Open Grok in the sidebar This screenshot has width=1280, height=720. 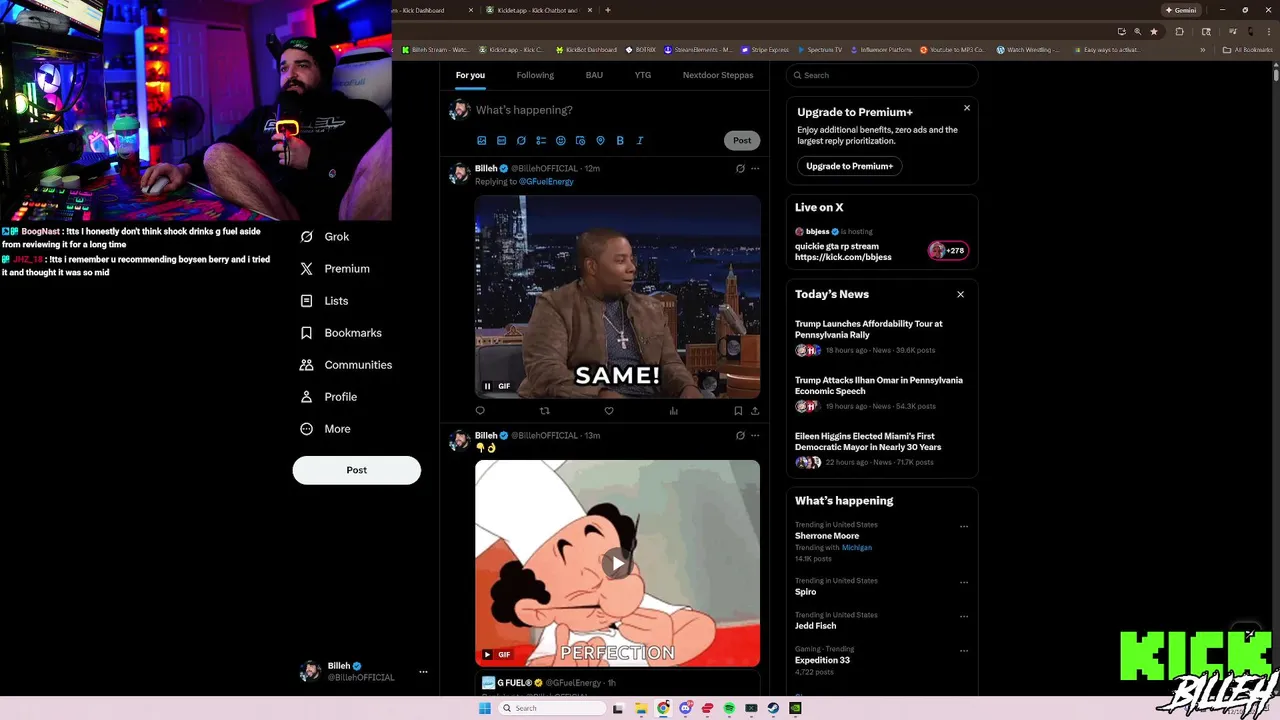(325, 237)
